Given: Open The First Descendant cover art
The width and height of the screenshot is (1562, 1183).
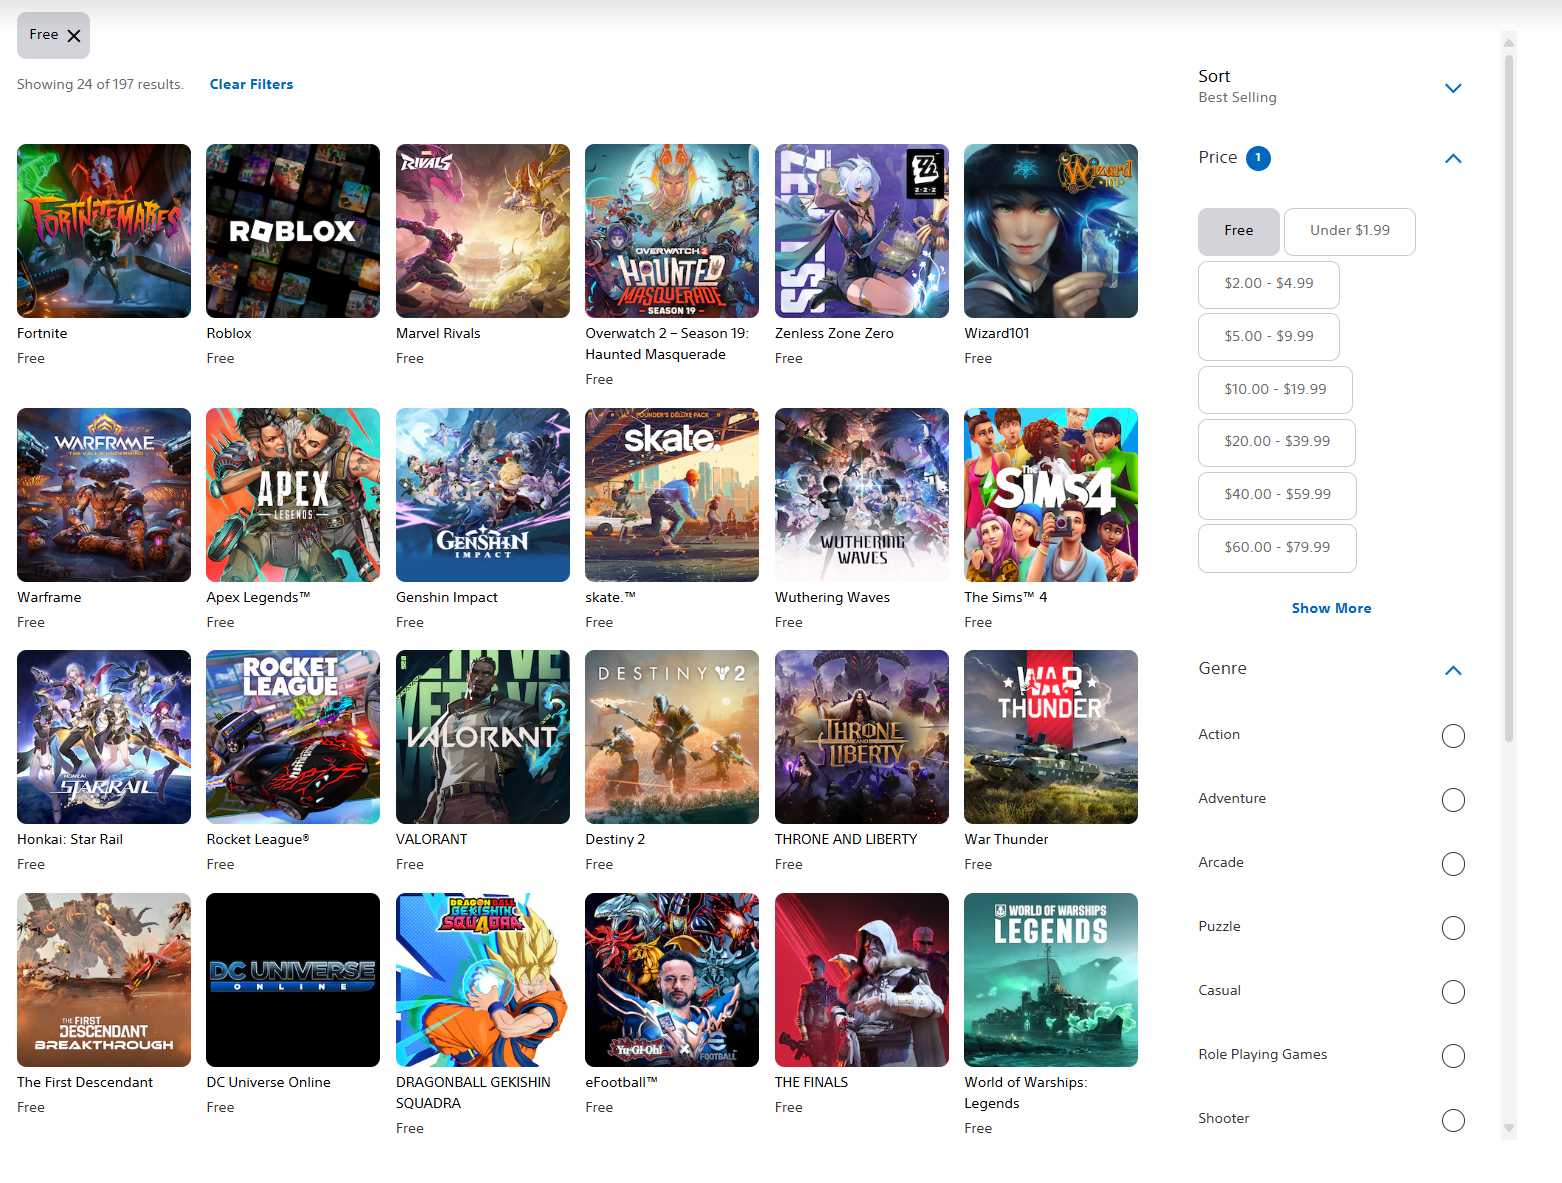Looking at the screenshot, I should click(x=104, y=980).
